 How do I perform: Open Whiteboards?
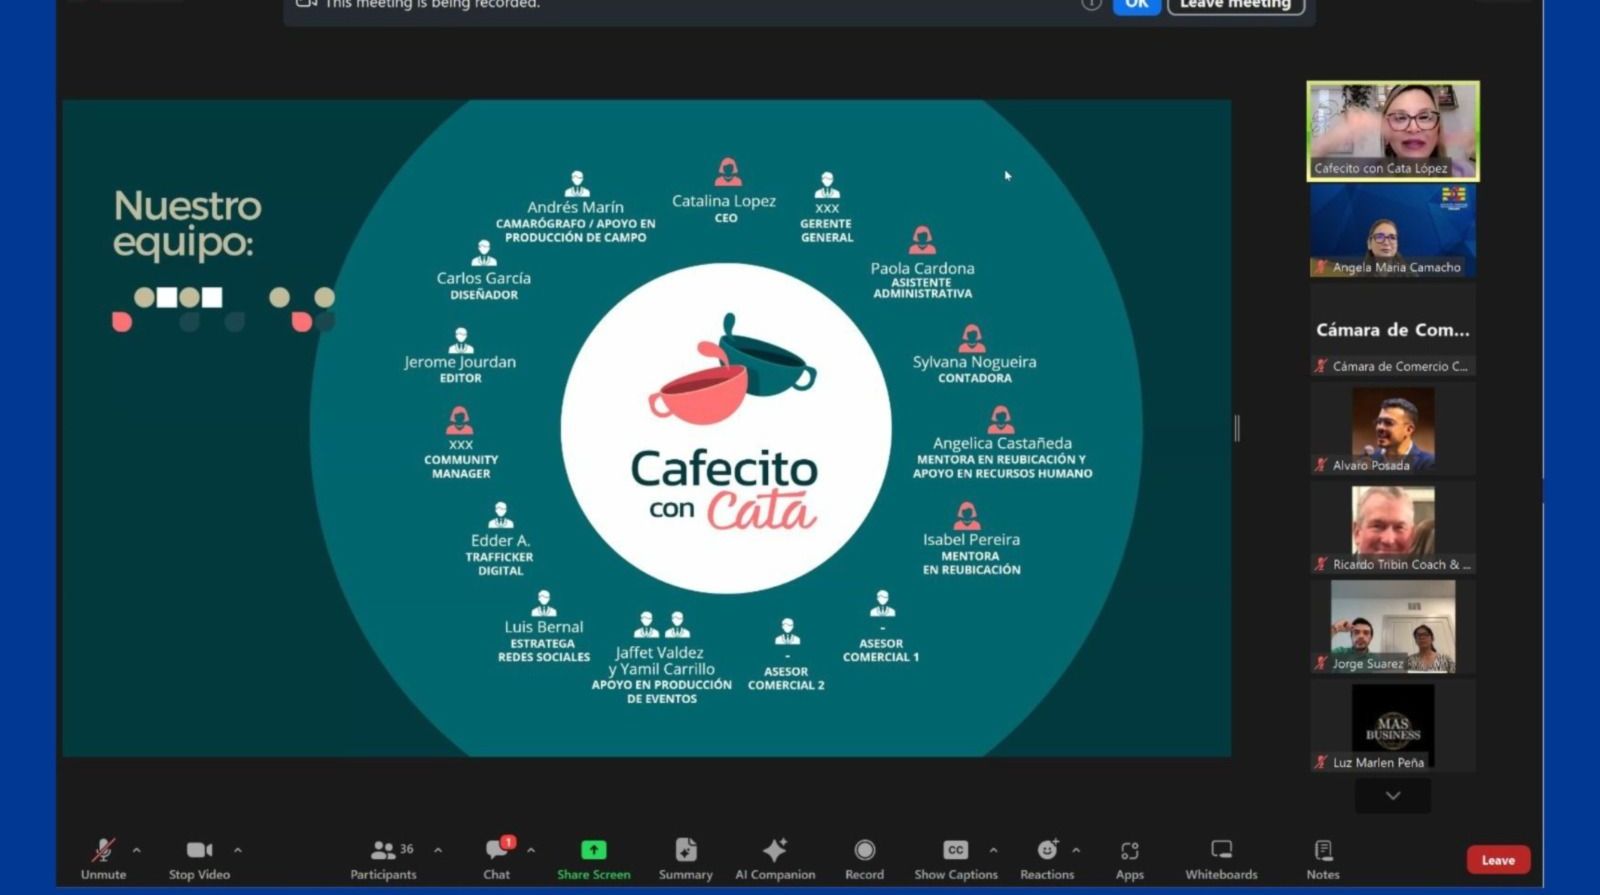pyautogui.click(x=1221, y=858)
